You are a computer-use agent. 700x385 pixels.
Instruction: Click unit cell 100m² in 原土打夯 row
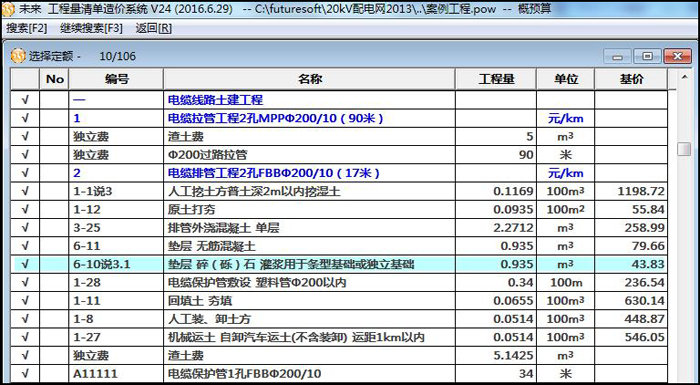point(566,209)
